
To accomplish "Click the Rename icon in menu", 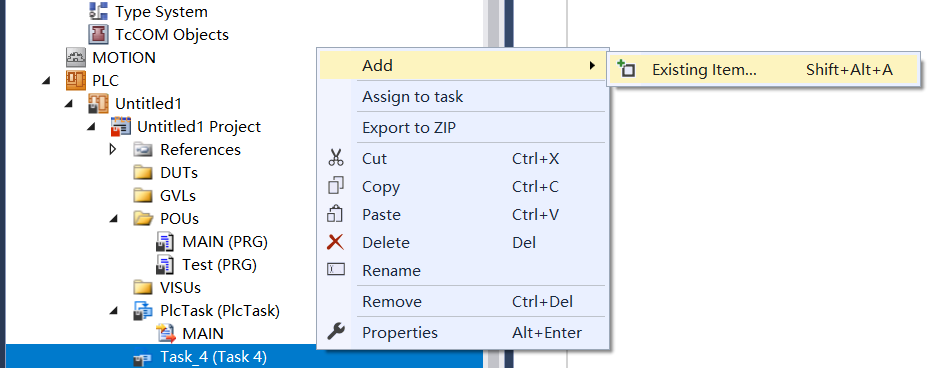I will click(x=336, y=270).
